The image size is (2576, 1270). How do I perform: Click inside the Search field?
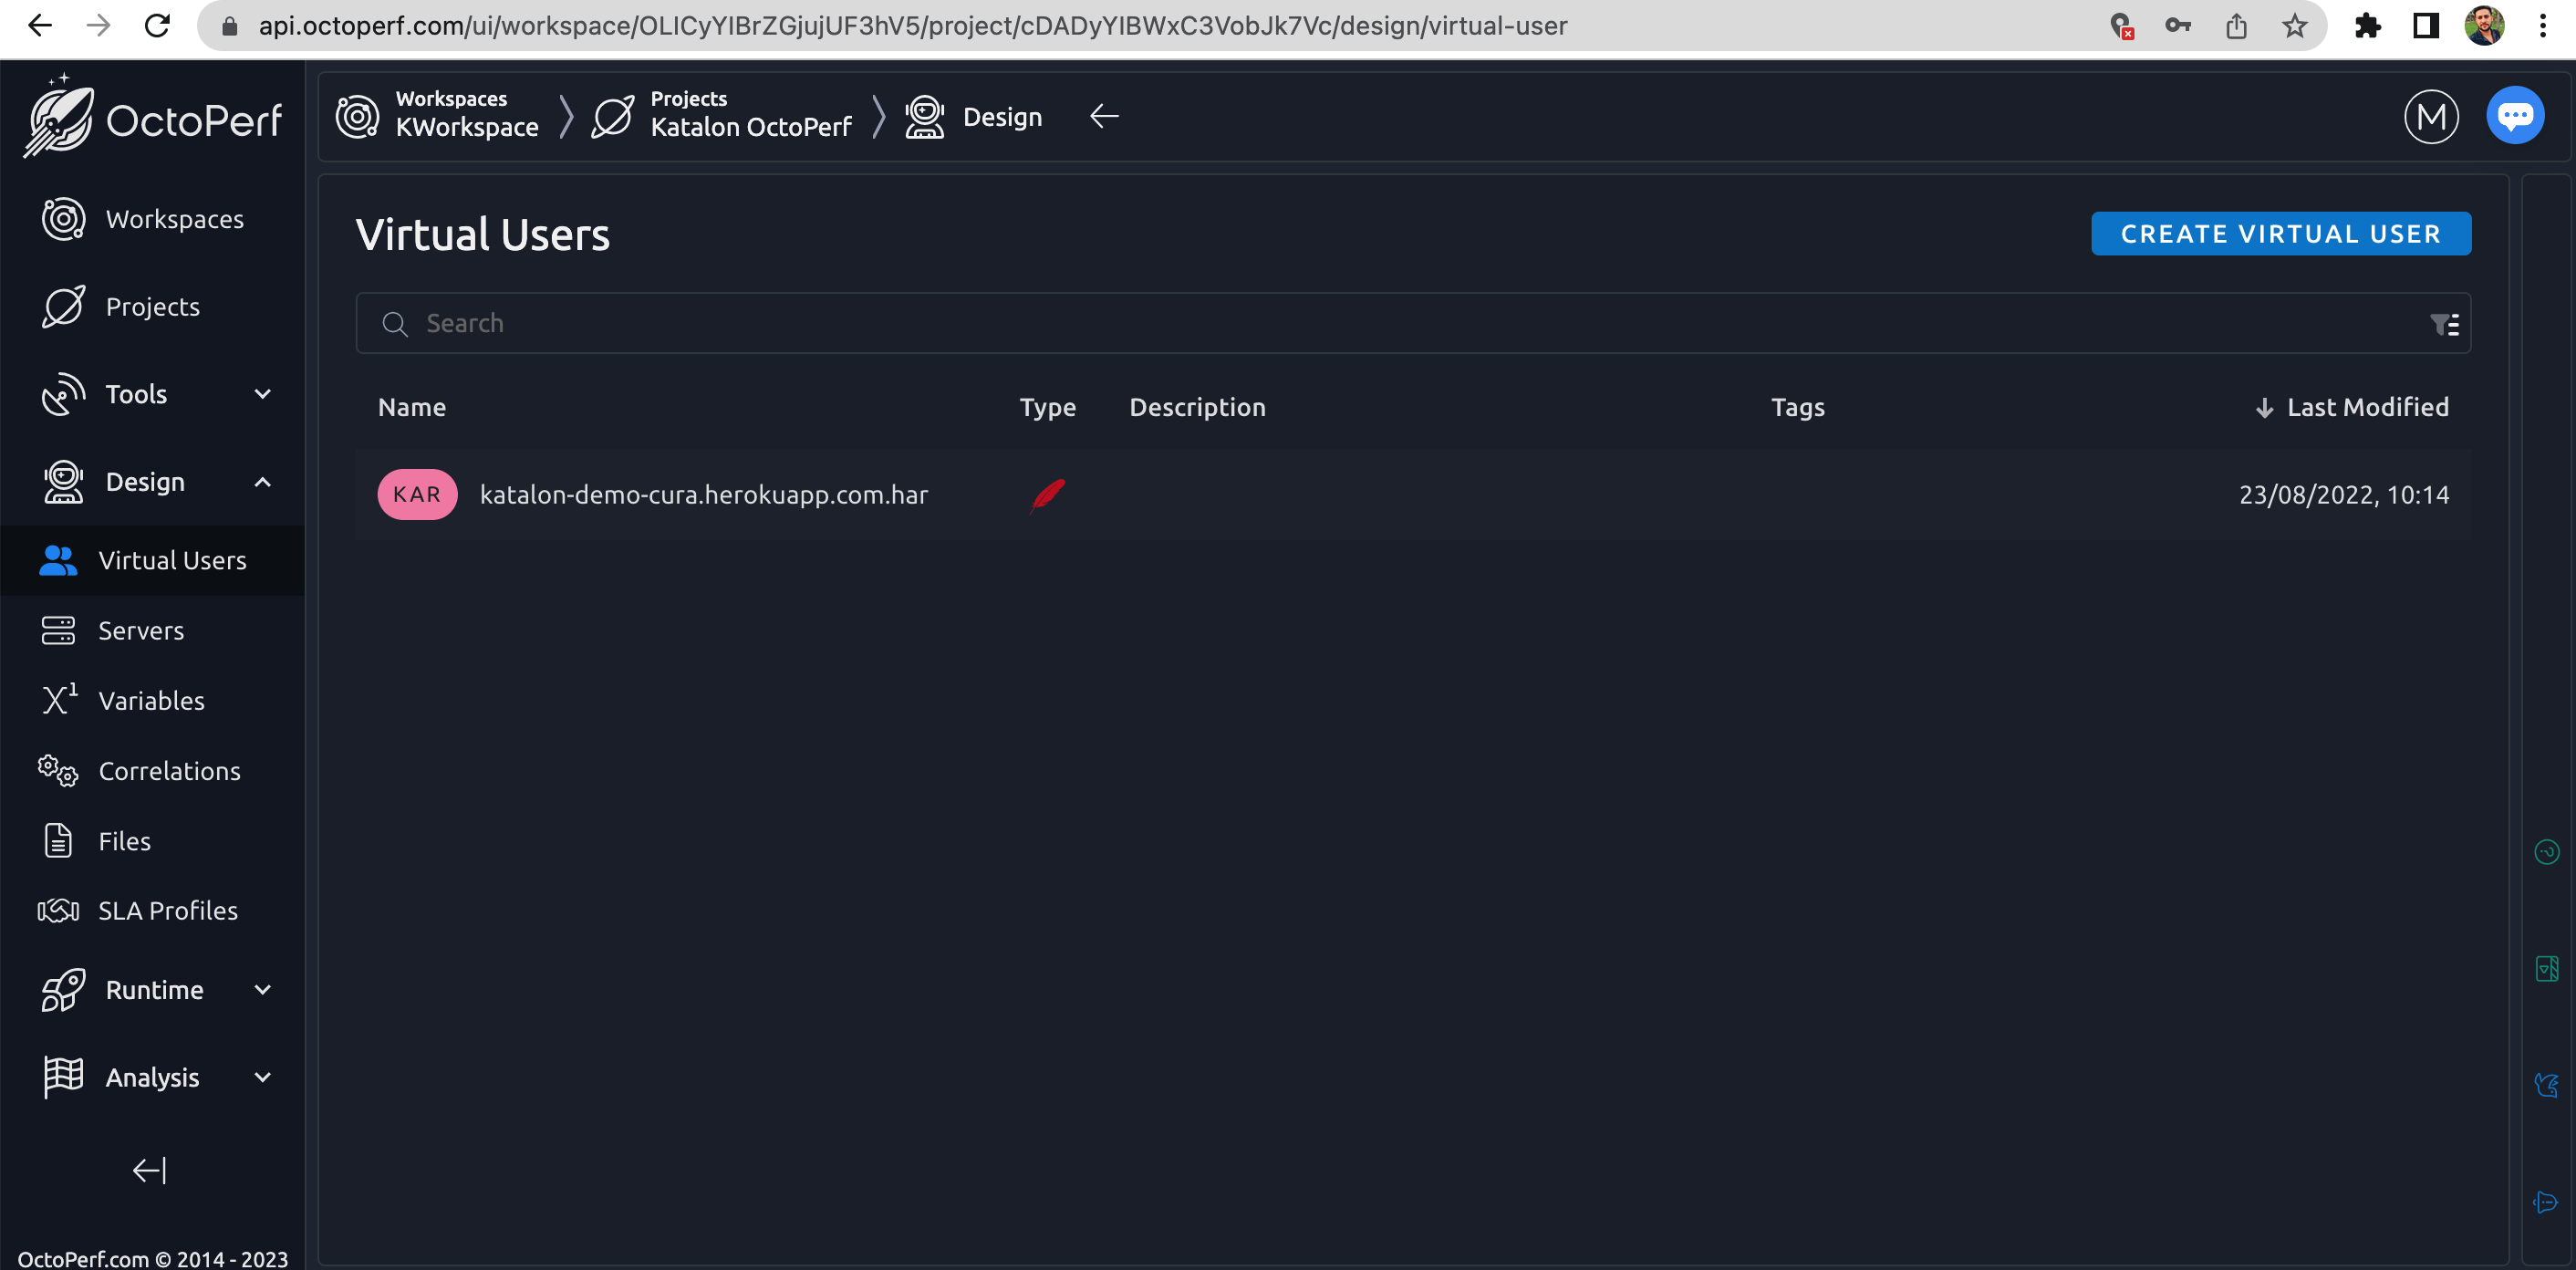point(700,323)
